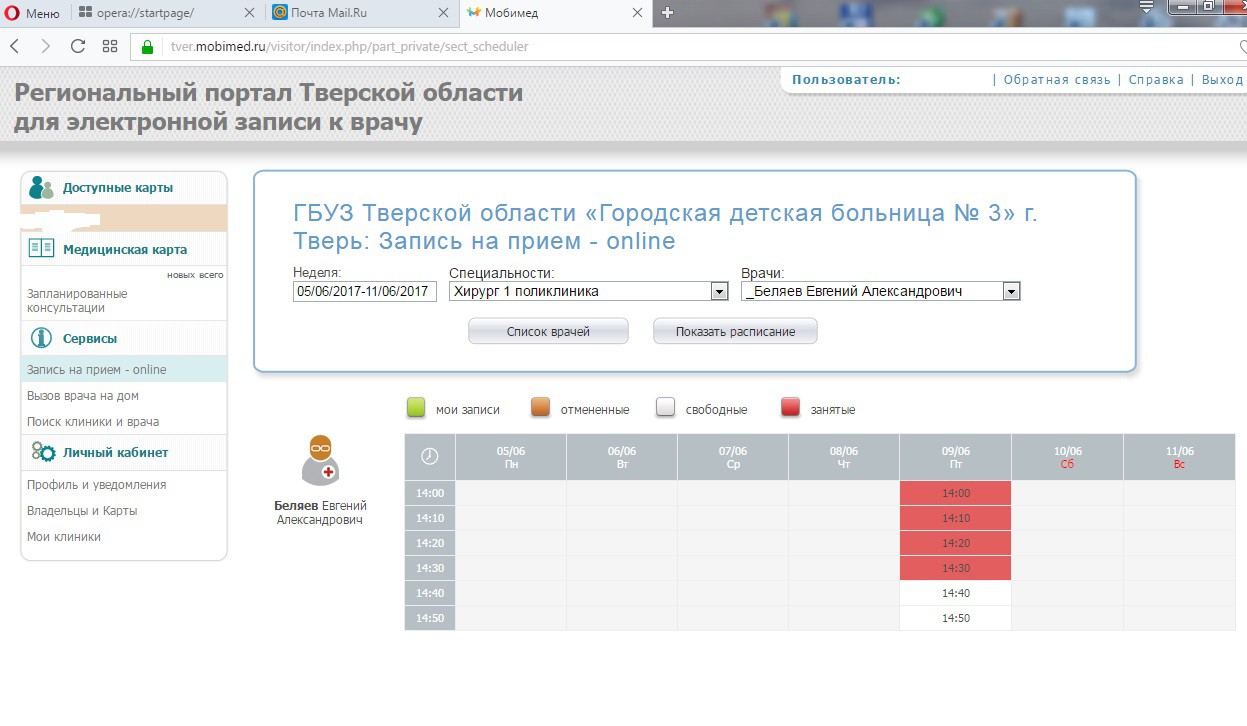Click the Личный кабинет gears icon
The image size is (1247, 726).
(x=43, y=452)
